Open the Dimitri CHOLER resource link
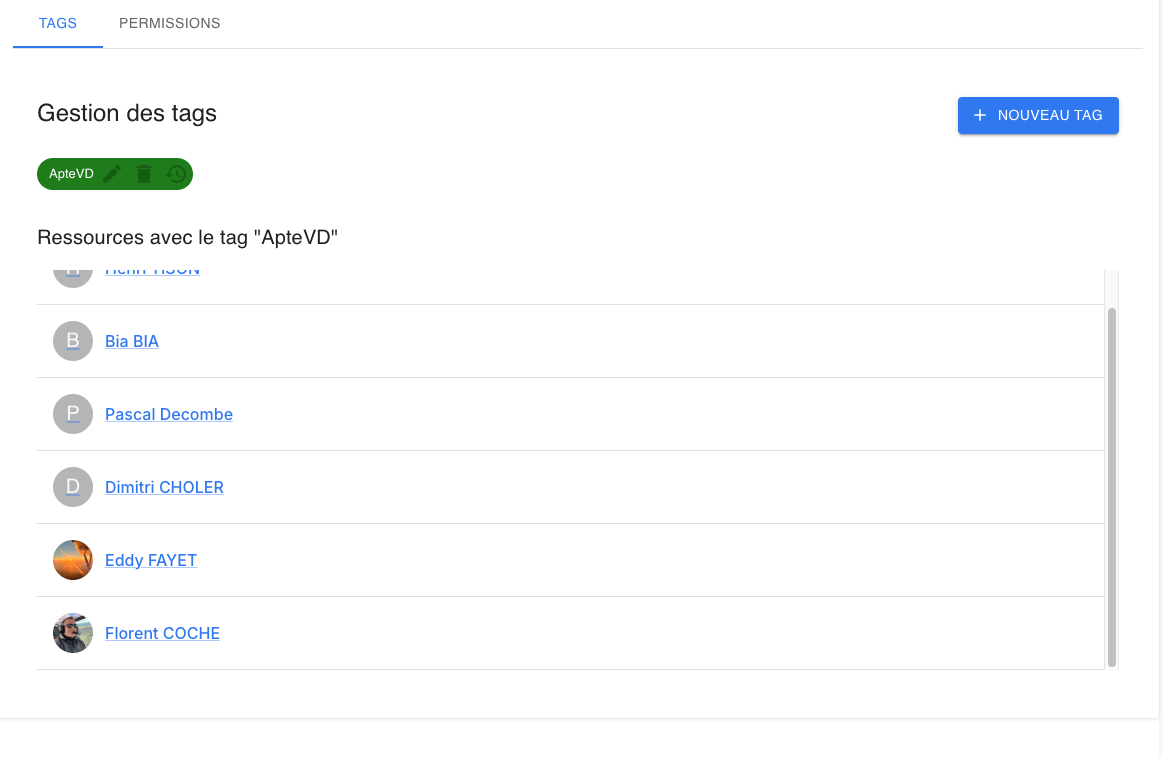1163x758 pixels. pyautogui.click(x=164, y=487)
